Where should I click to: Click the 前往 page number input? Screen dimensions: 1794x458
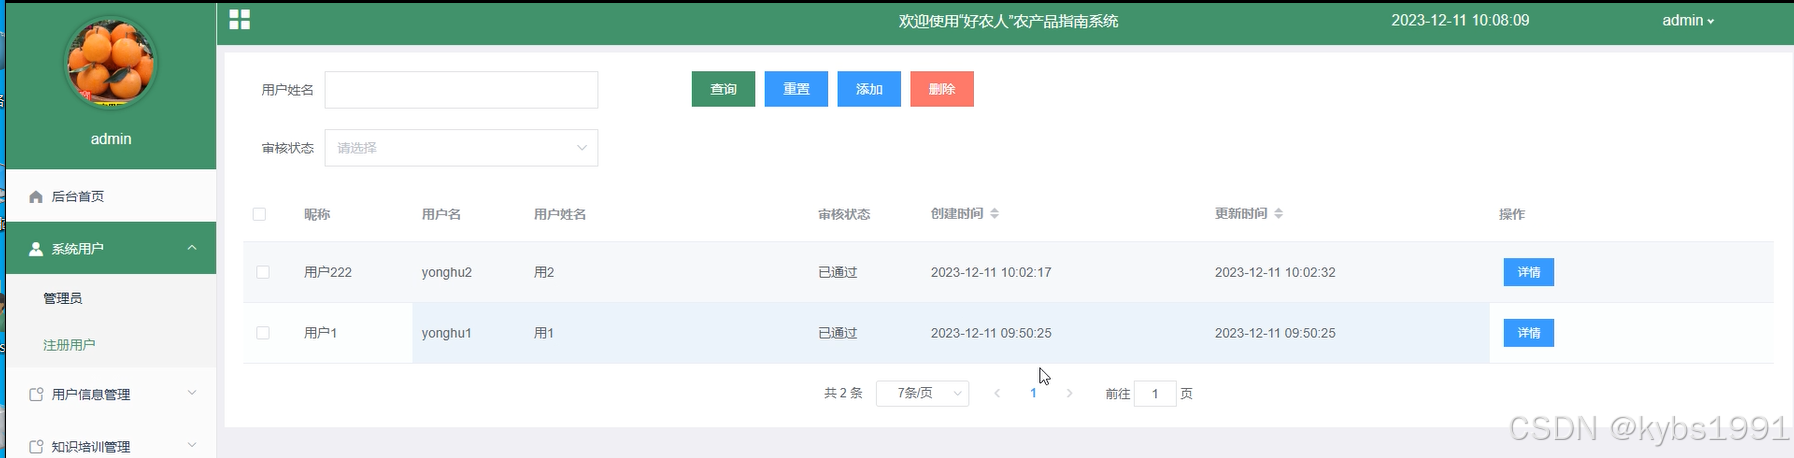click(x=1155, y=394)
